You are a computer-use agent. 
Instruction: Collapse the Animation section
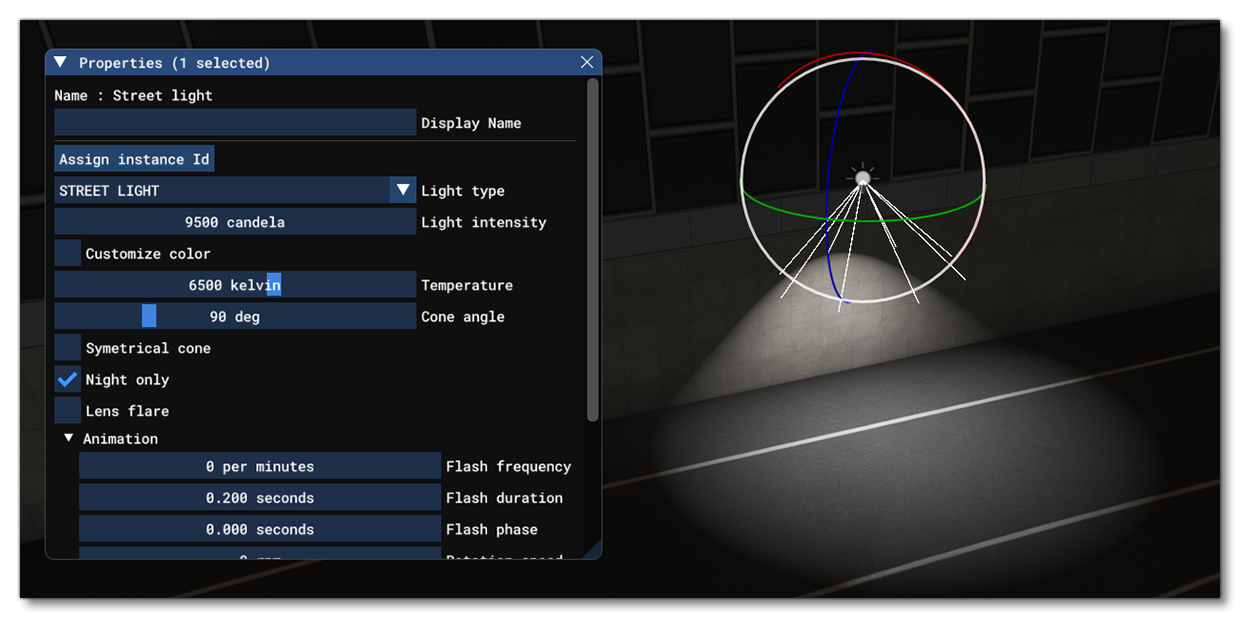[x=69, y=439]
